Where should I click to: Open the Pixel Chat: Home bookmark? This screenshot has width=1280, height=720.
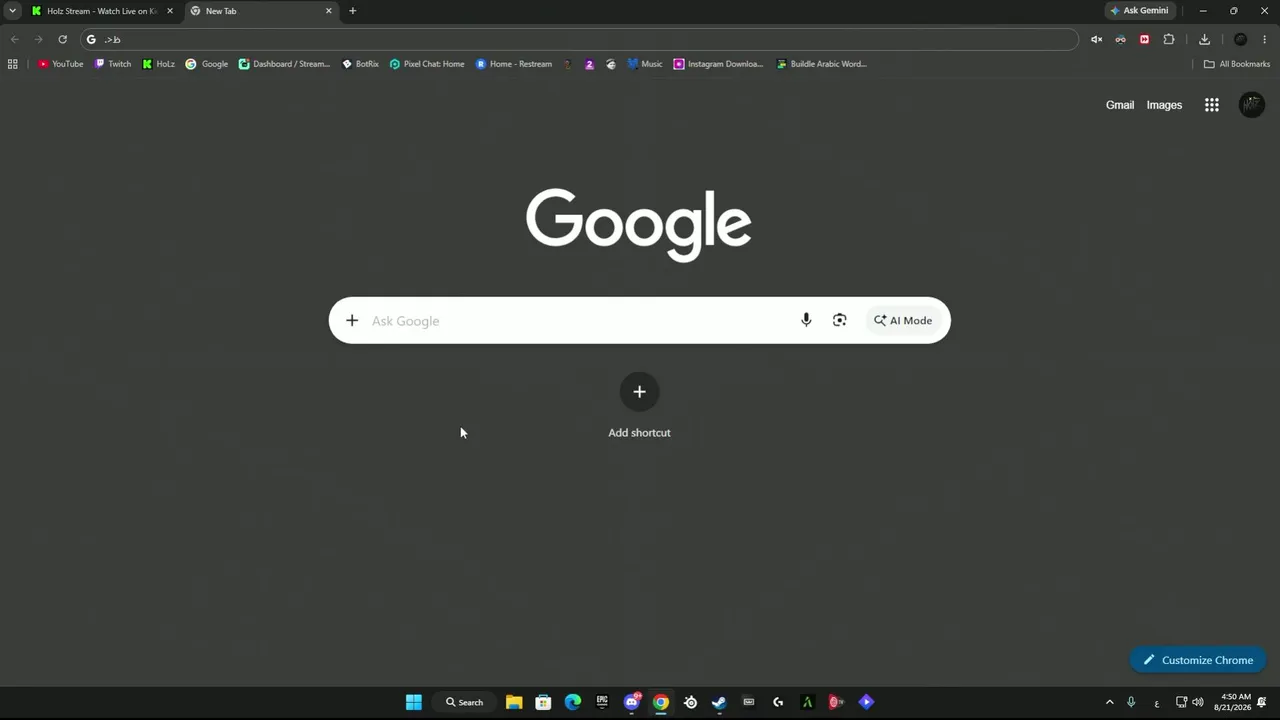[427, 64]
